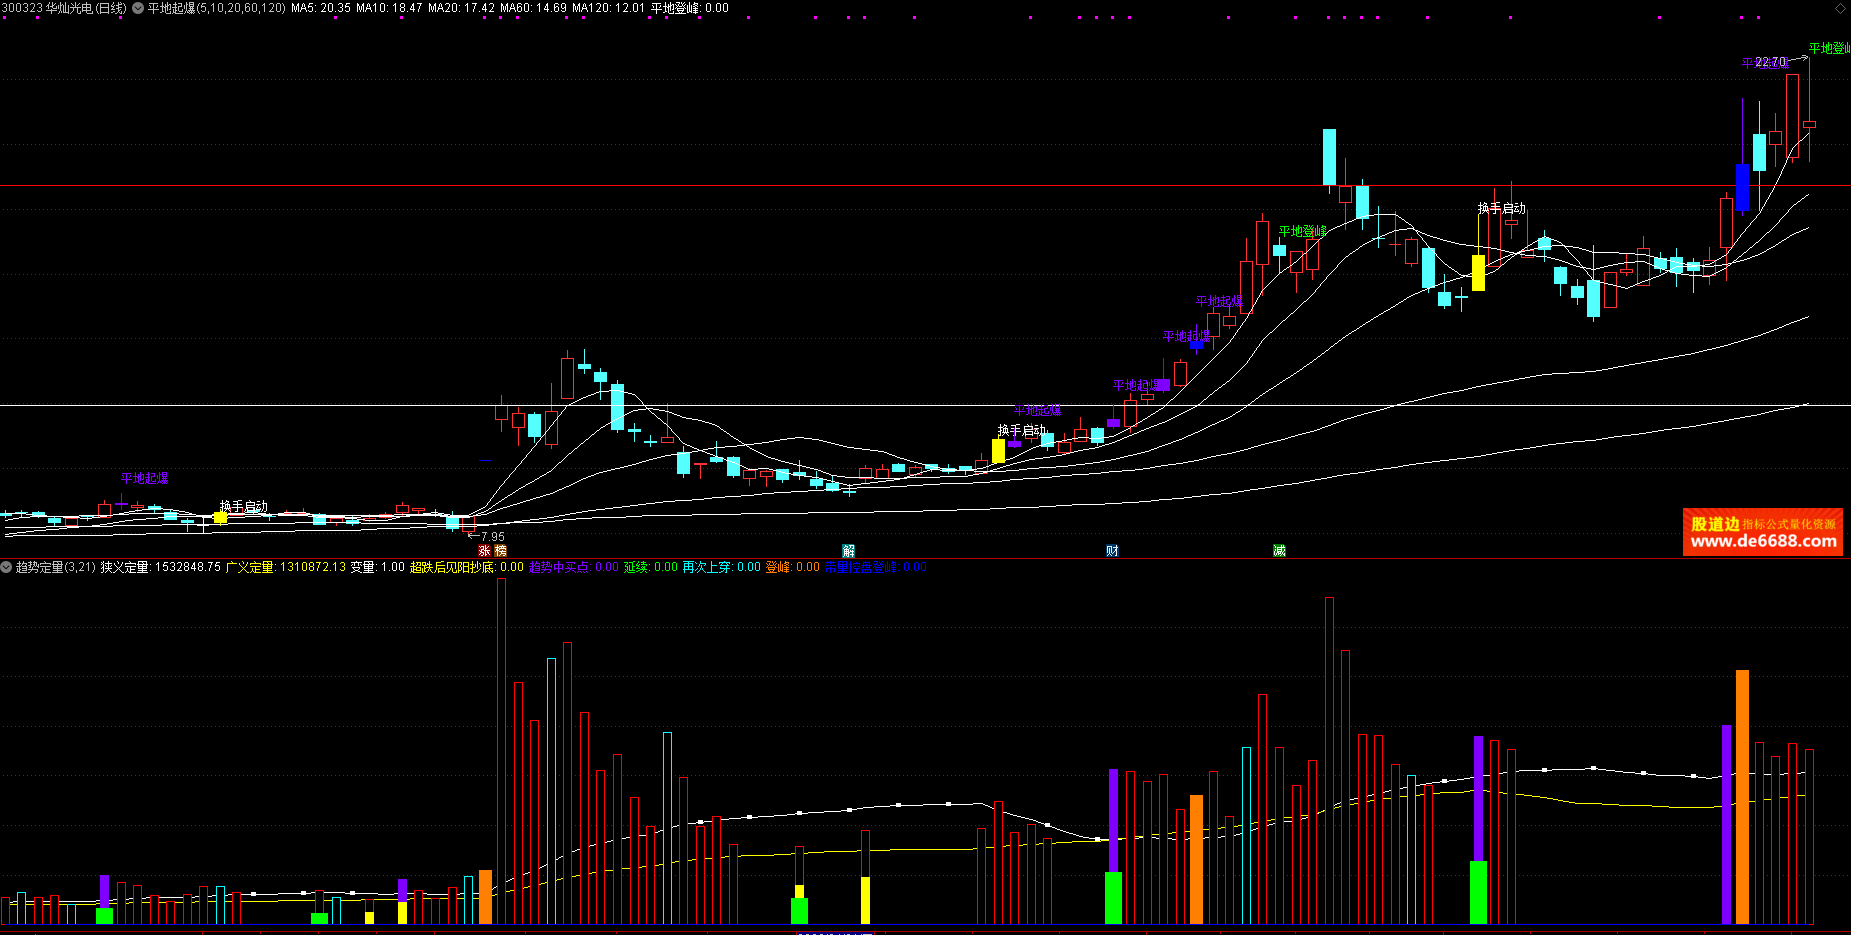This screenshot has height=935, width=1851.
Task: Open the dropdown arrow beside 平地起爆 indicator
Action: coord(138,8)
